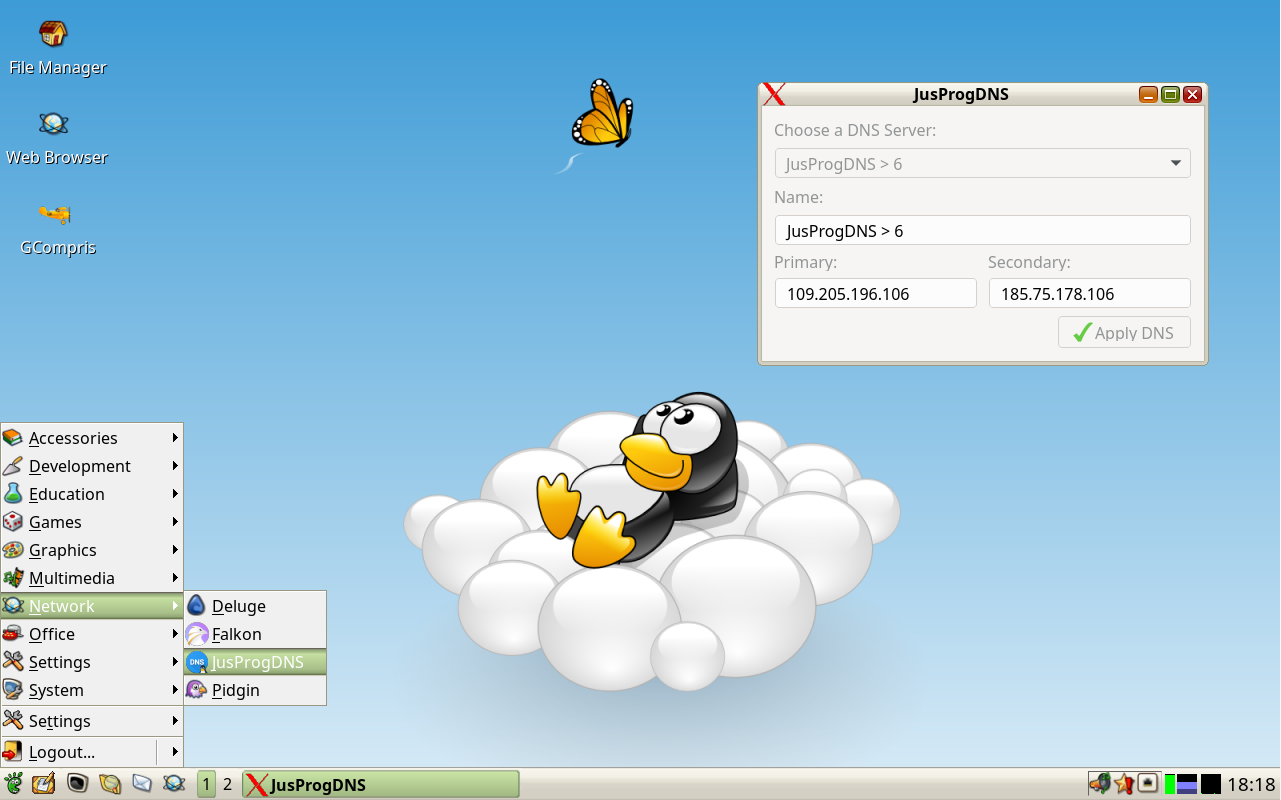This screenshot has width=1281, height=800.
Task: Open the Games submenu
Action: point(92,522)
